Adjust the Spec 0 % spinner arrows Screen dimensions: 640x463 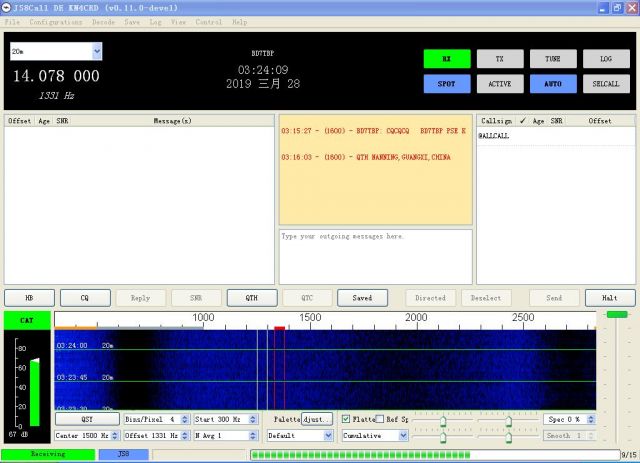(591, 419)
